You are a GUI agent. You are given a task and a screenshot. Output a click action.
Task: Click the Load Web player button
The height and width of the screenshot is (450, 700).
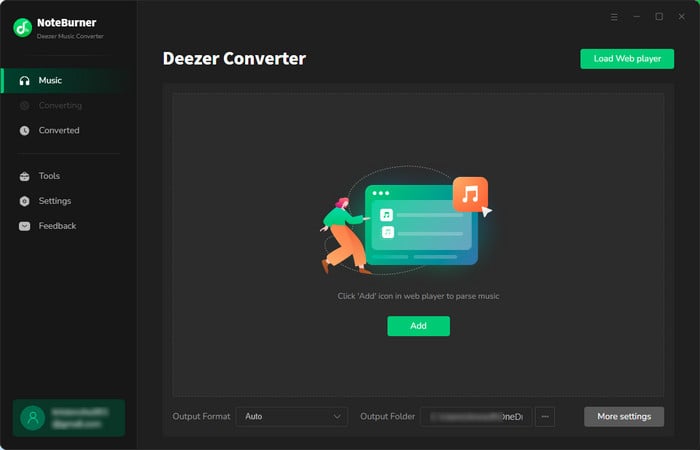click(x=627, y=59)
